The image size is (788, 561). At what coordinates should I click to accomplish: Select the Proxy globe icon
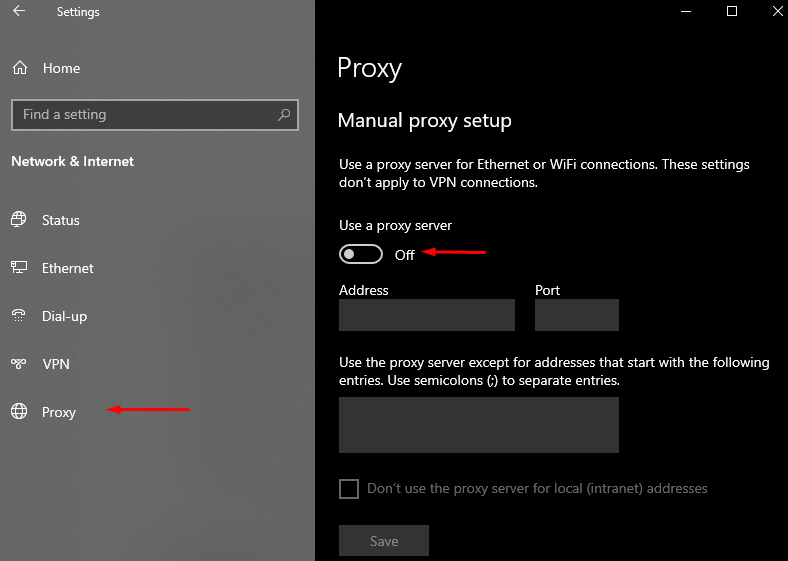click(19, 412)
